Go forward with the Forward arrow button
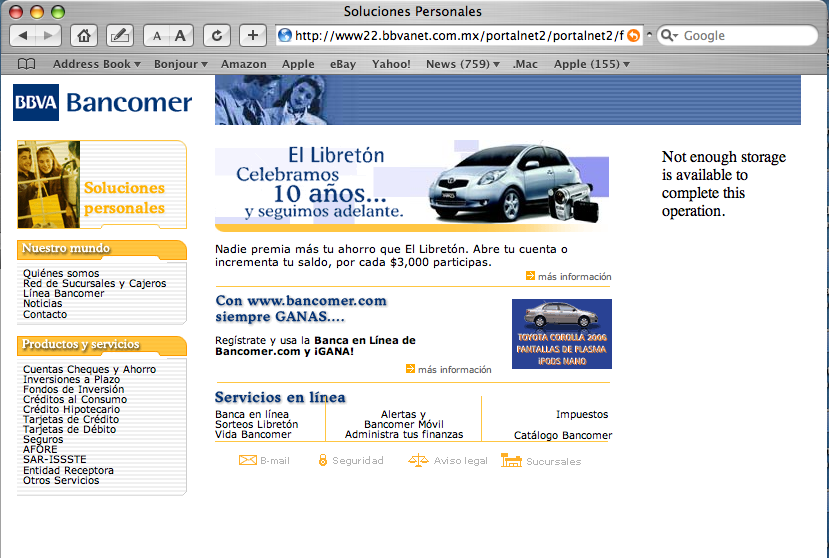 48,35
